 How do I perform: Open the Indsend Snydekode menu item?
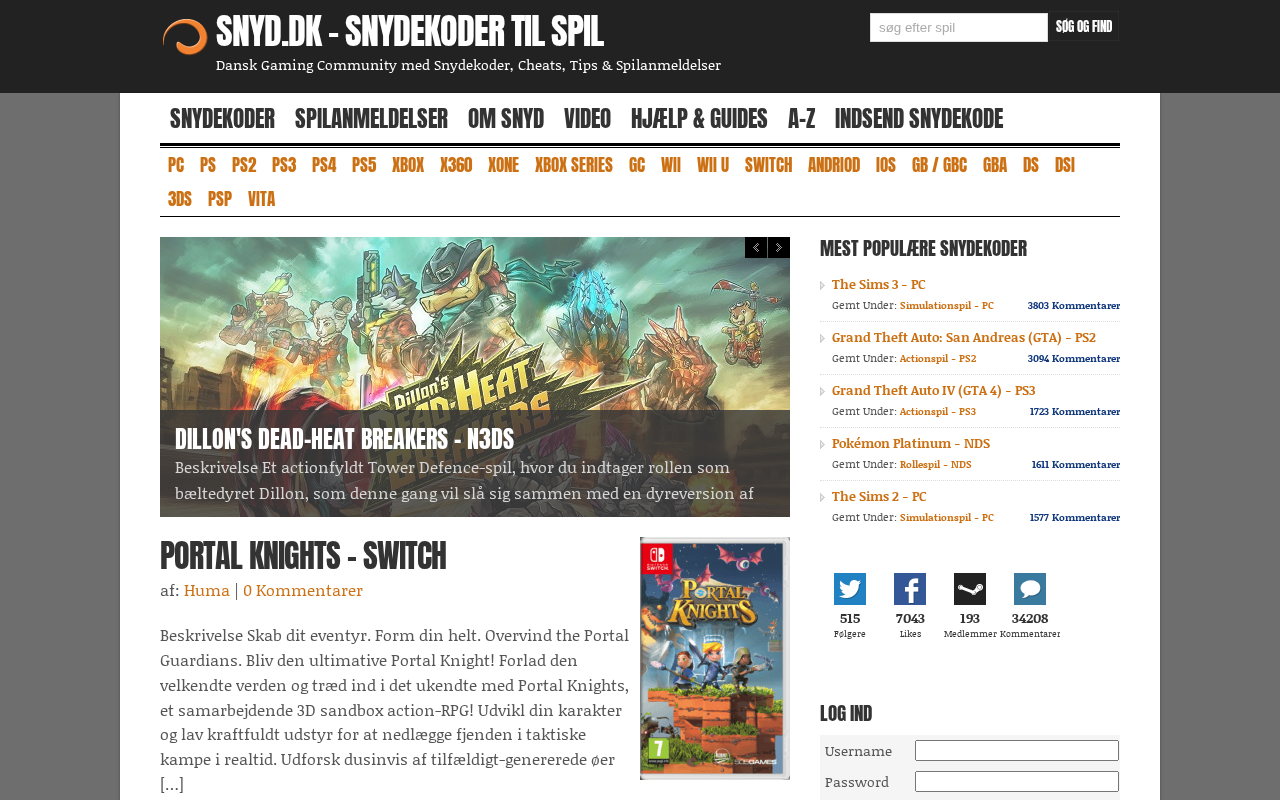click(x=919, y=119)
